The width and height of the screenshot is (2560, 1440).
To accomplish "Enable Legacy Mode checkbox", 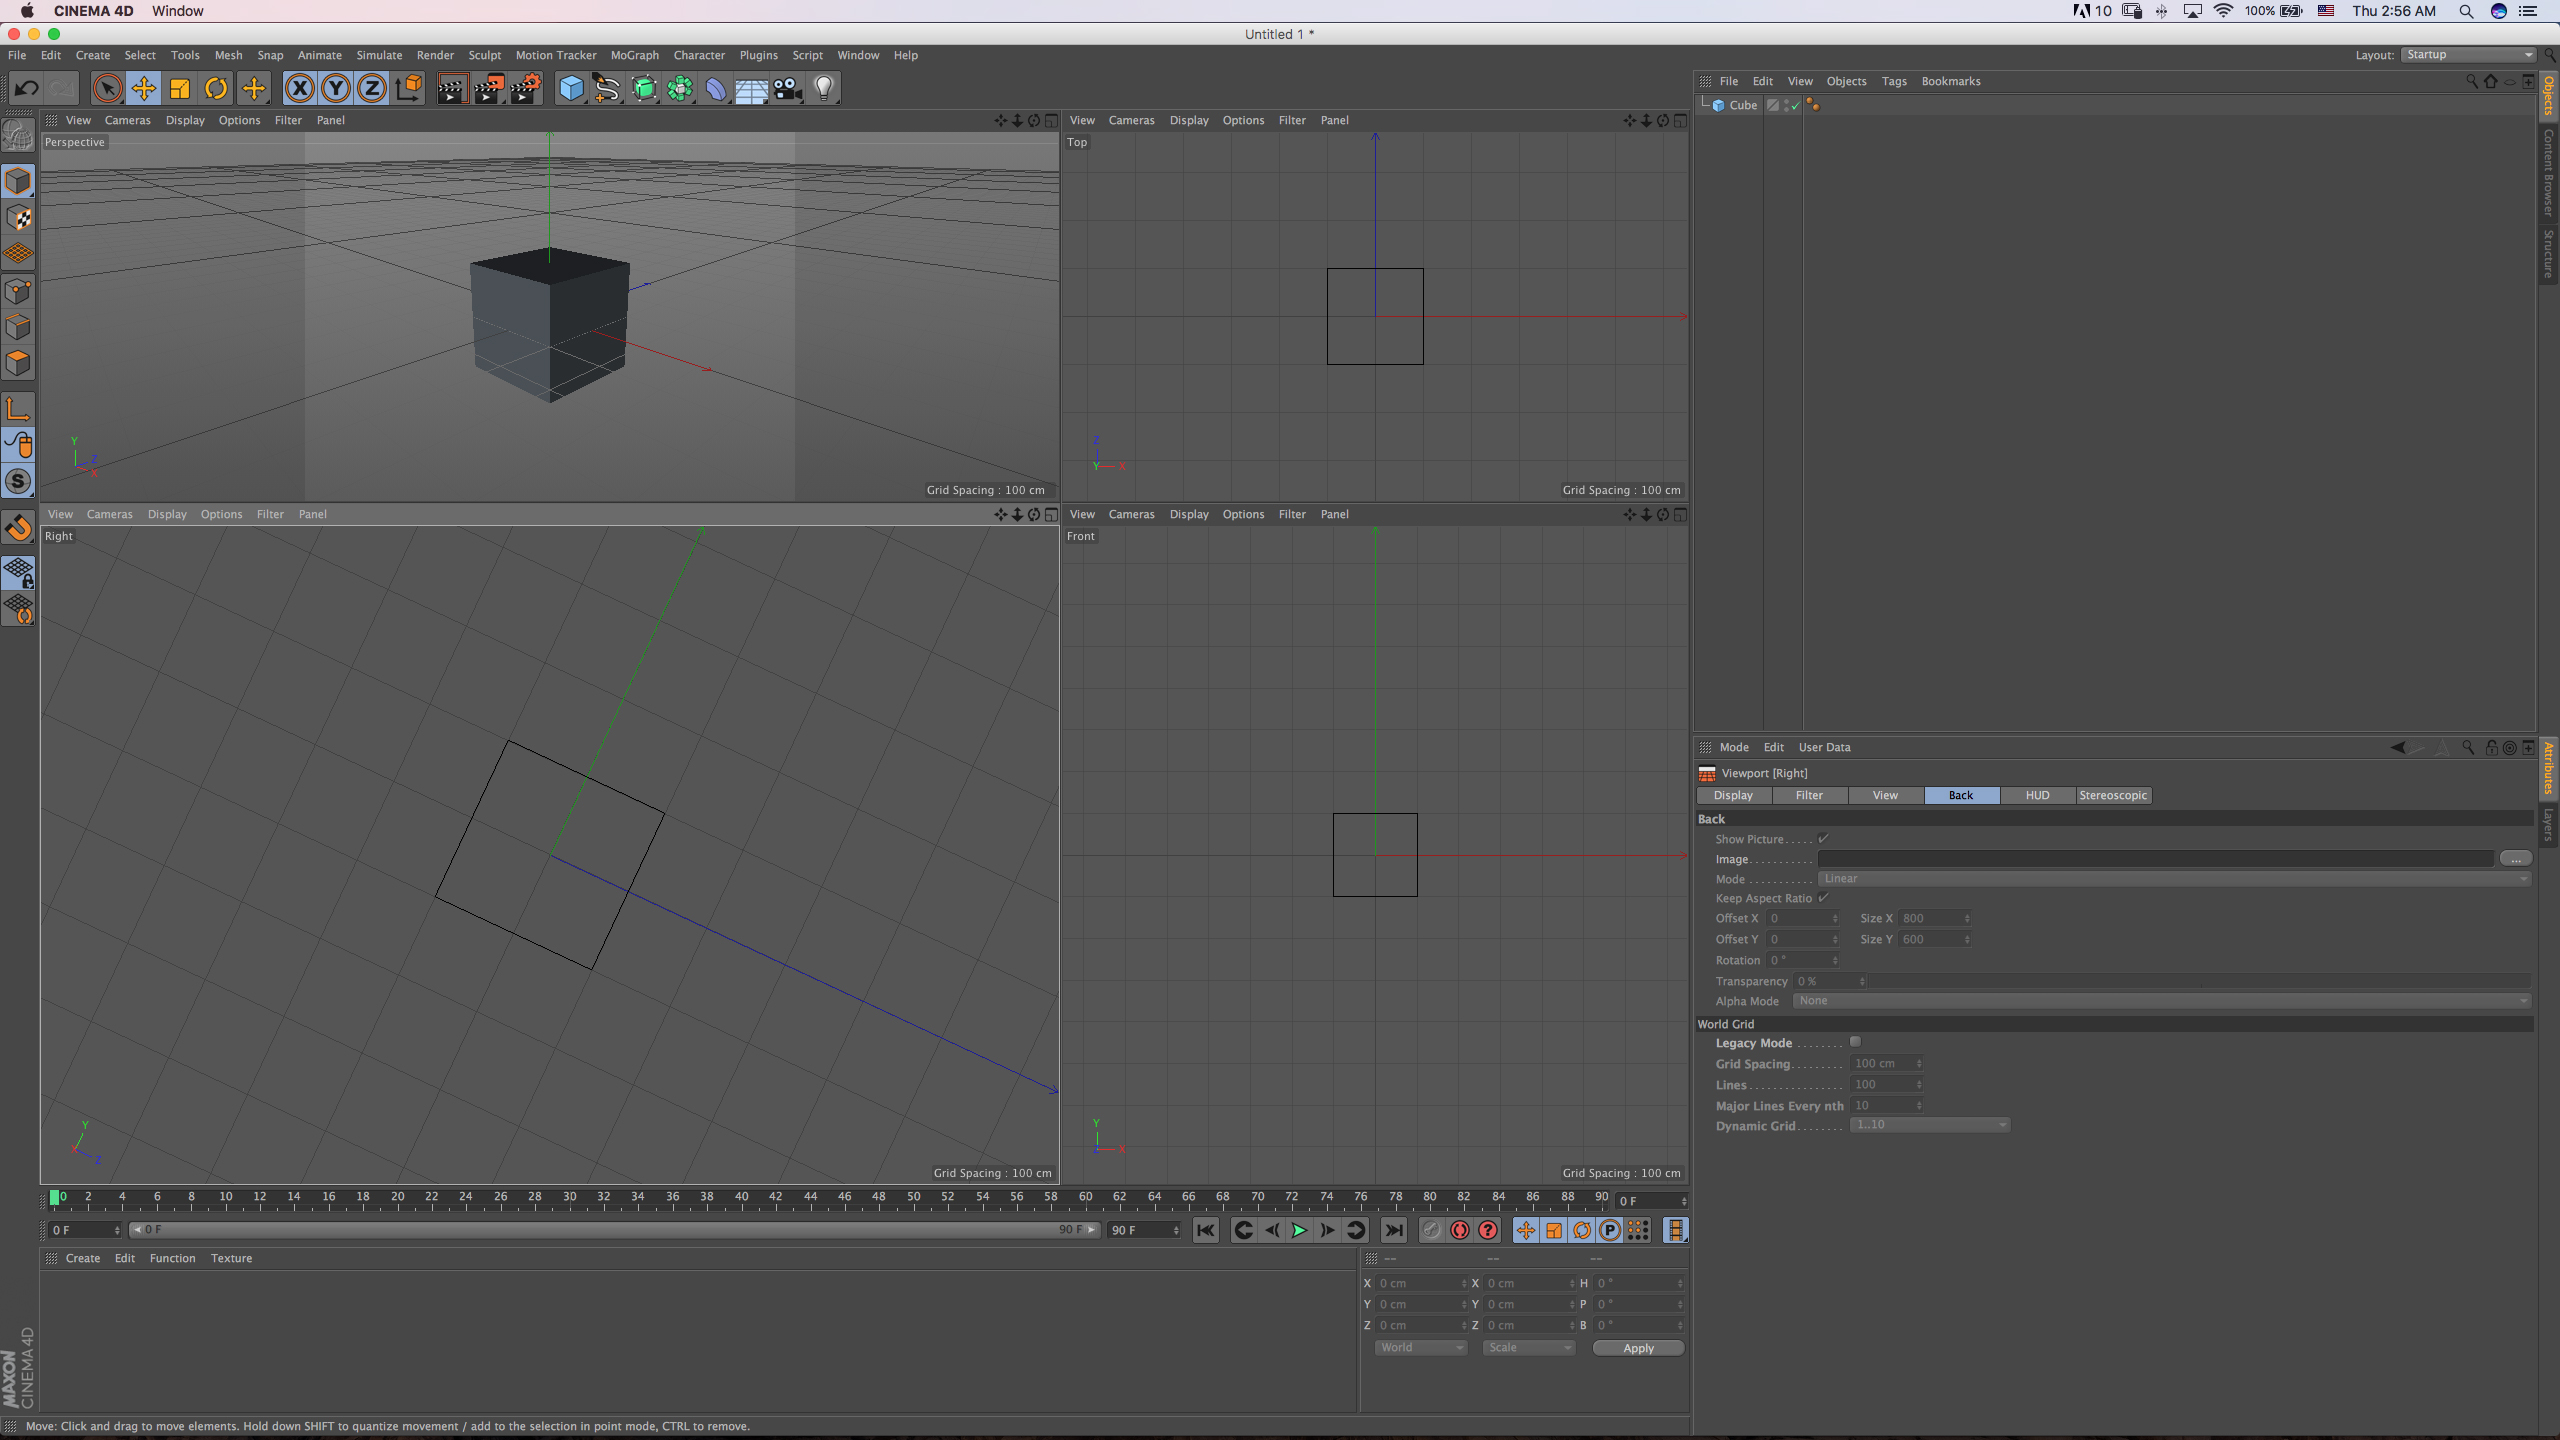I will click(x=1855, y=1042).
